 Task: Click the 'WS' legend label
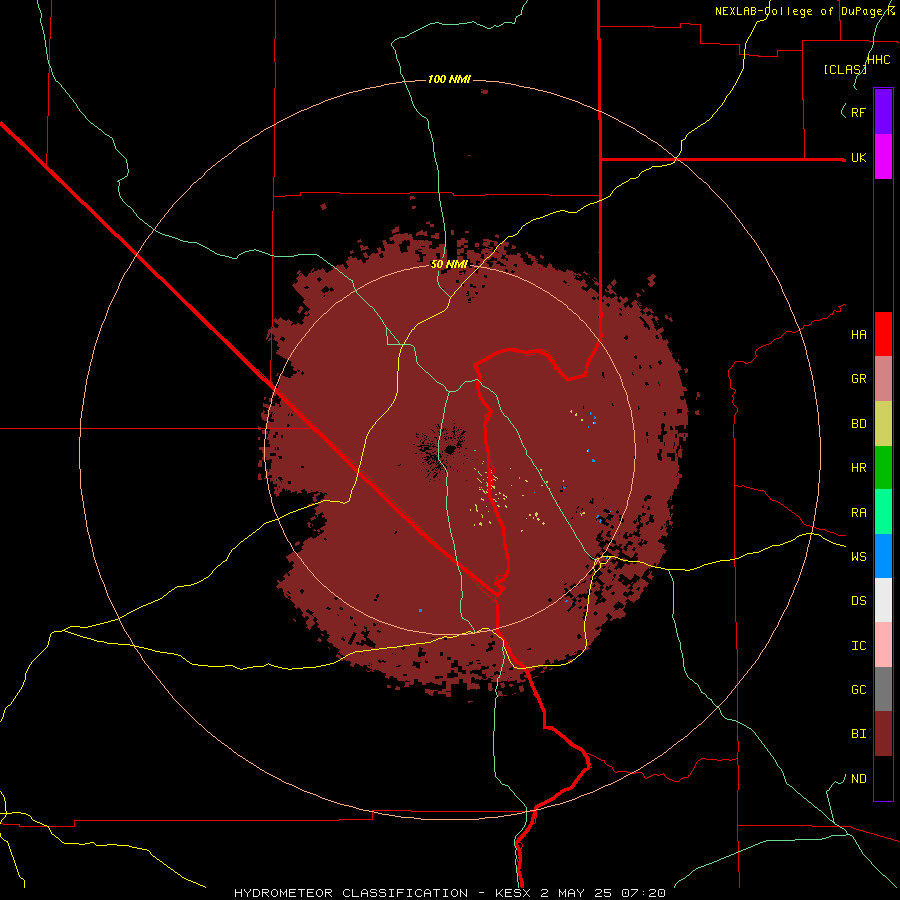point(858,556)
